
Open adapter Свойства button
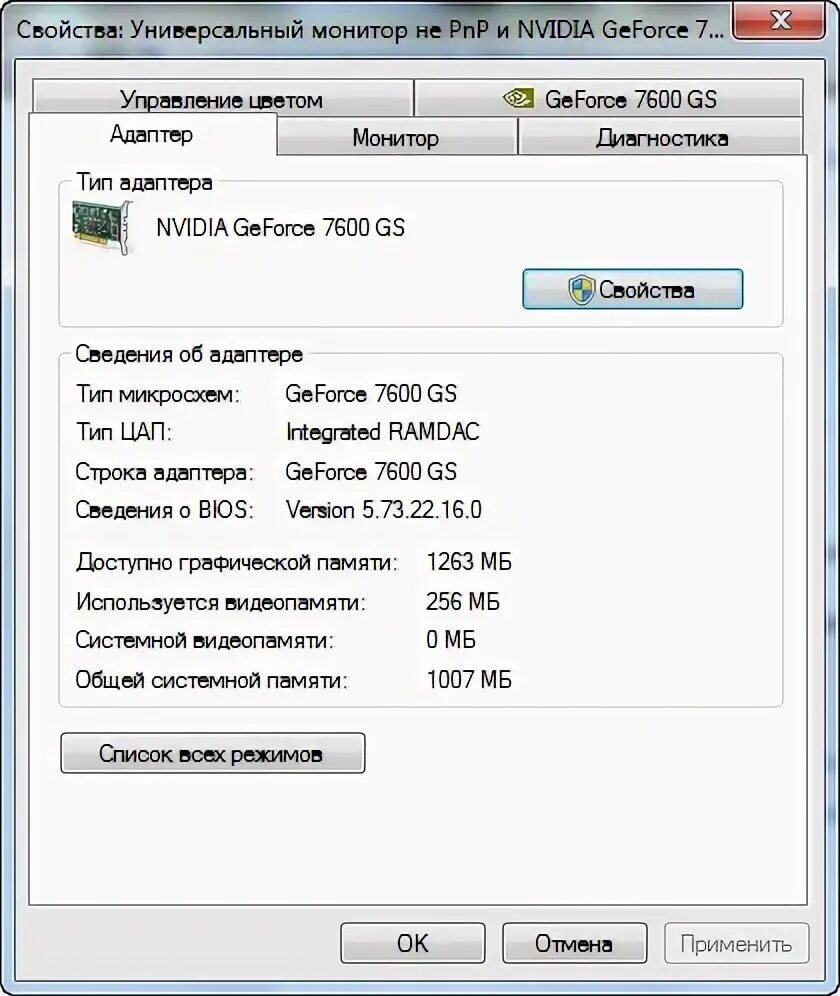[632, 290]
